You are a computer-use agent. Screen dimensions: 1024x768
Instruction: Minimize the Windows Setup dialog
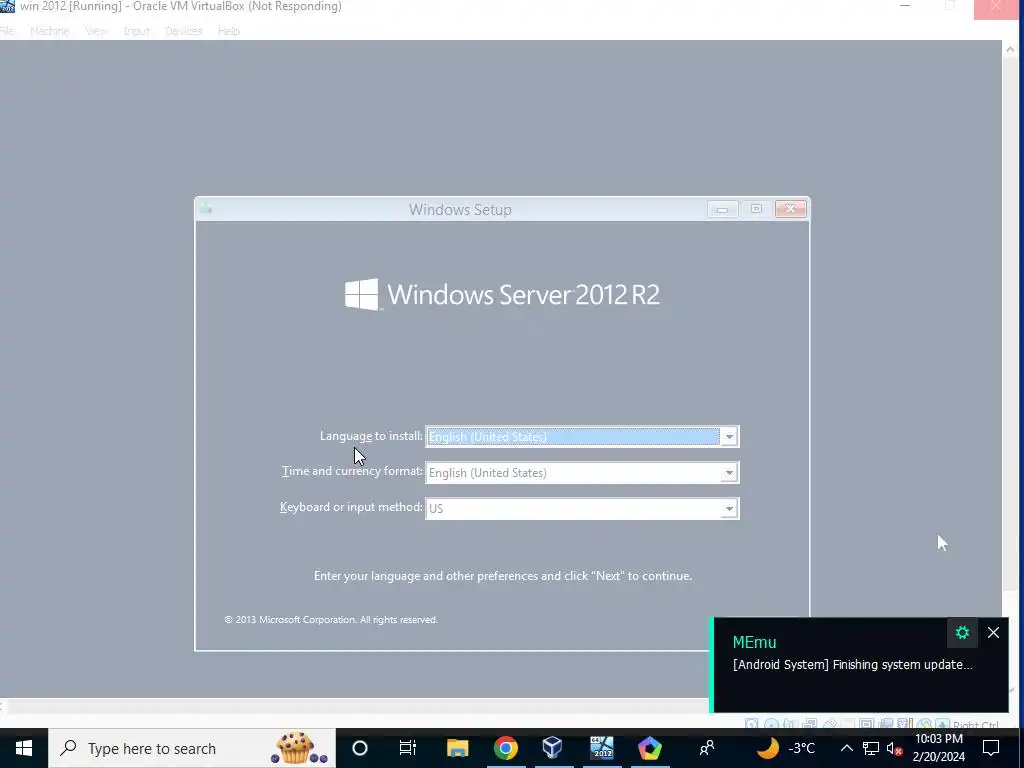tap(722, 209)
